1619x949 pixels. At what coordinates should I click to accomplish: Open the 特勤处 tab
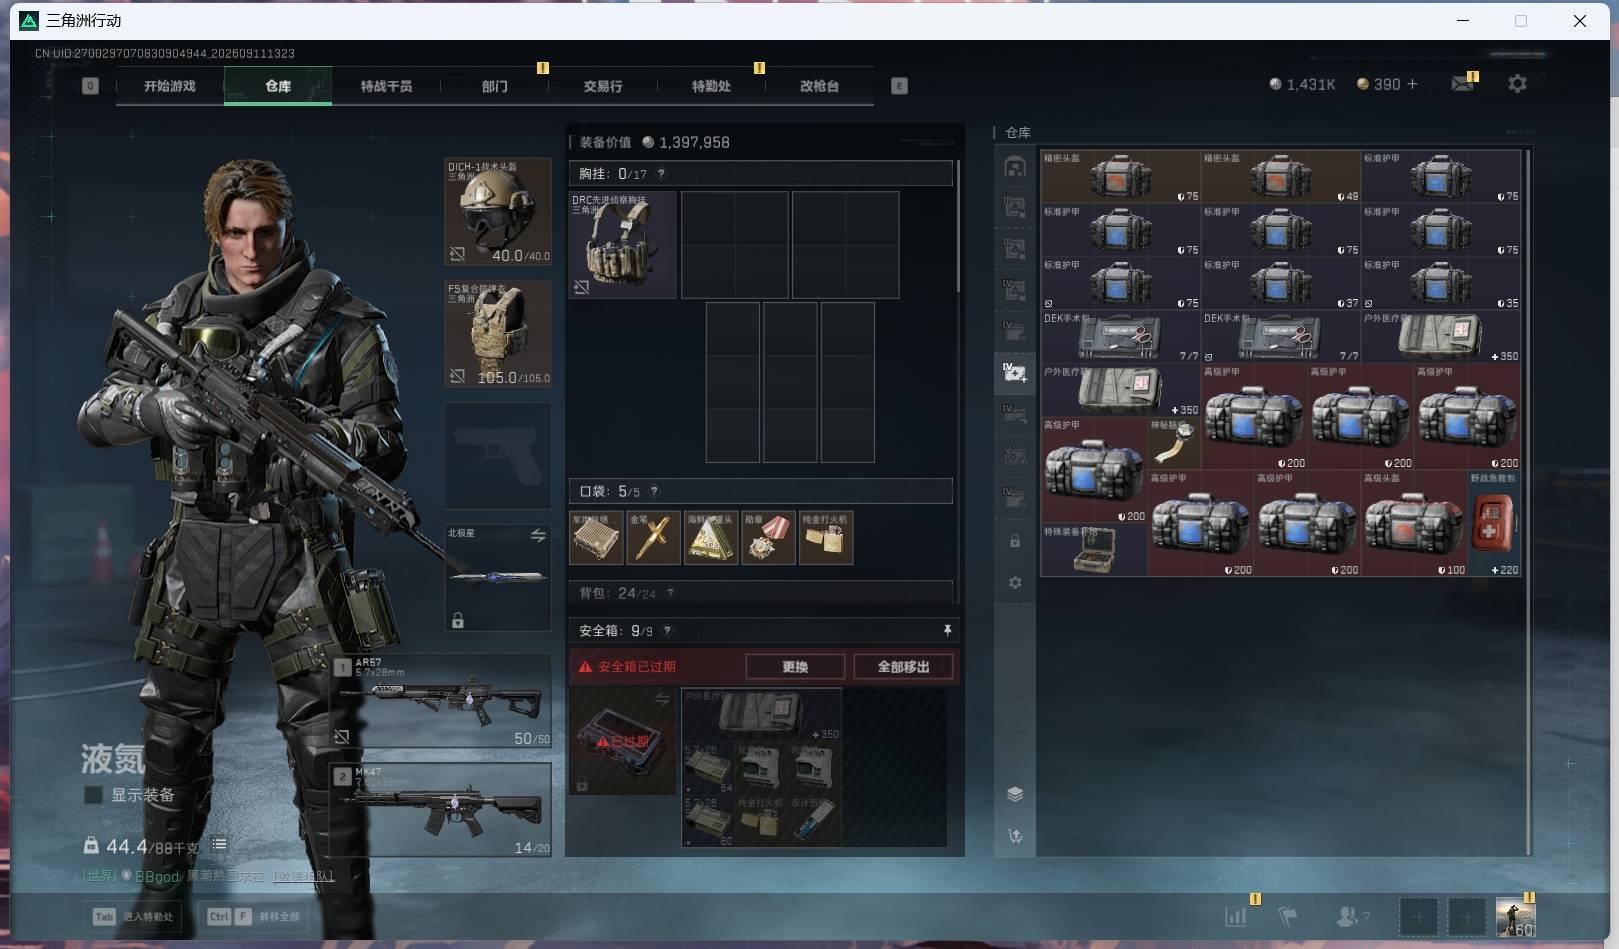[711, 86]
